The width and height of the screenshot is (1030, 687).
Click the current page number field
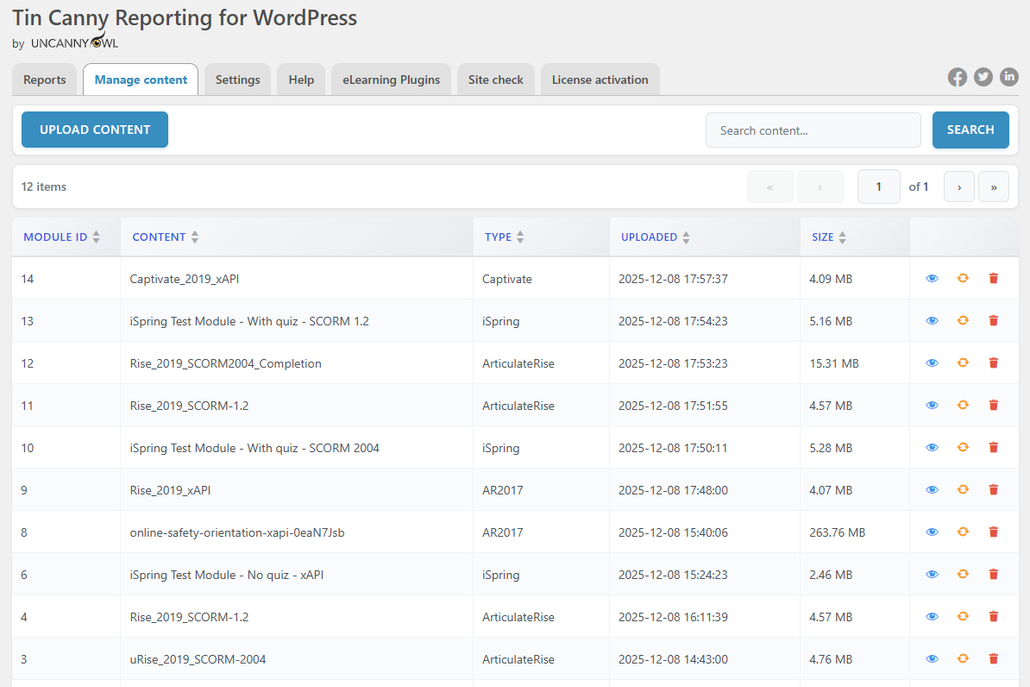(878, 187)
